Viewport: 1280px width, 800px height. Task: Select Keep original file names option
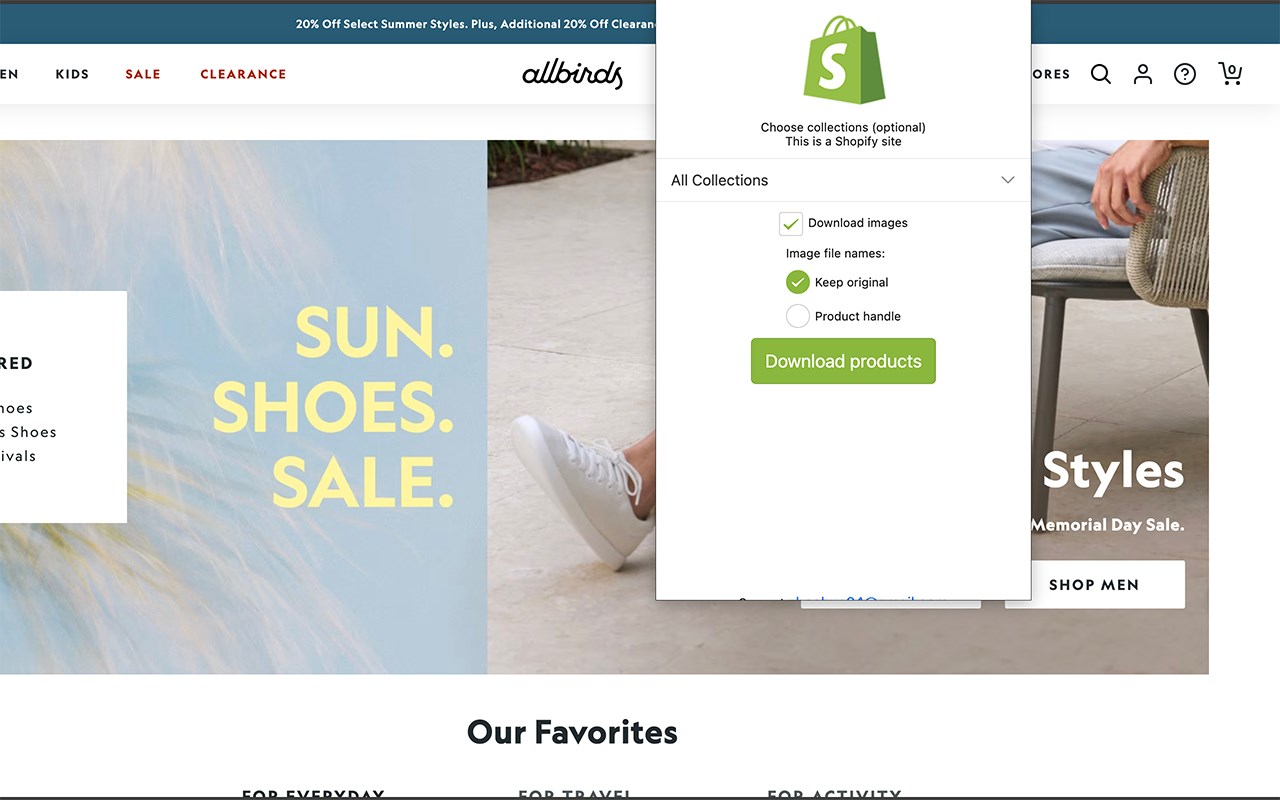(x=797, y=282)
